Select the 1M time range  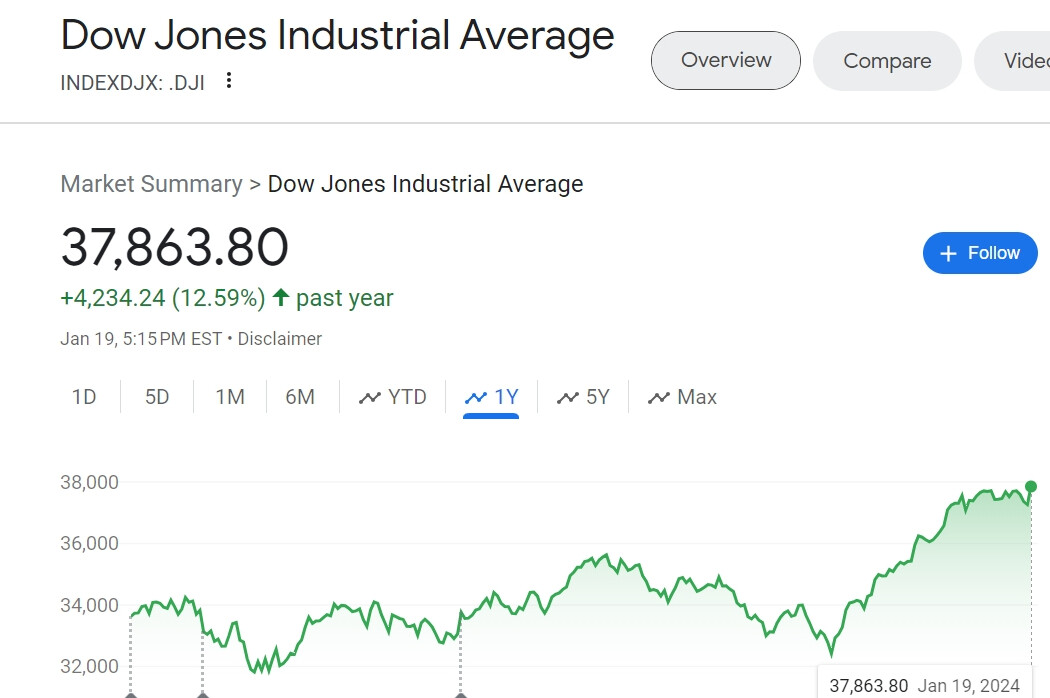pos(230,397)
